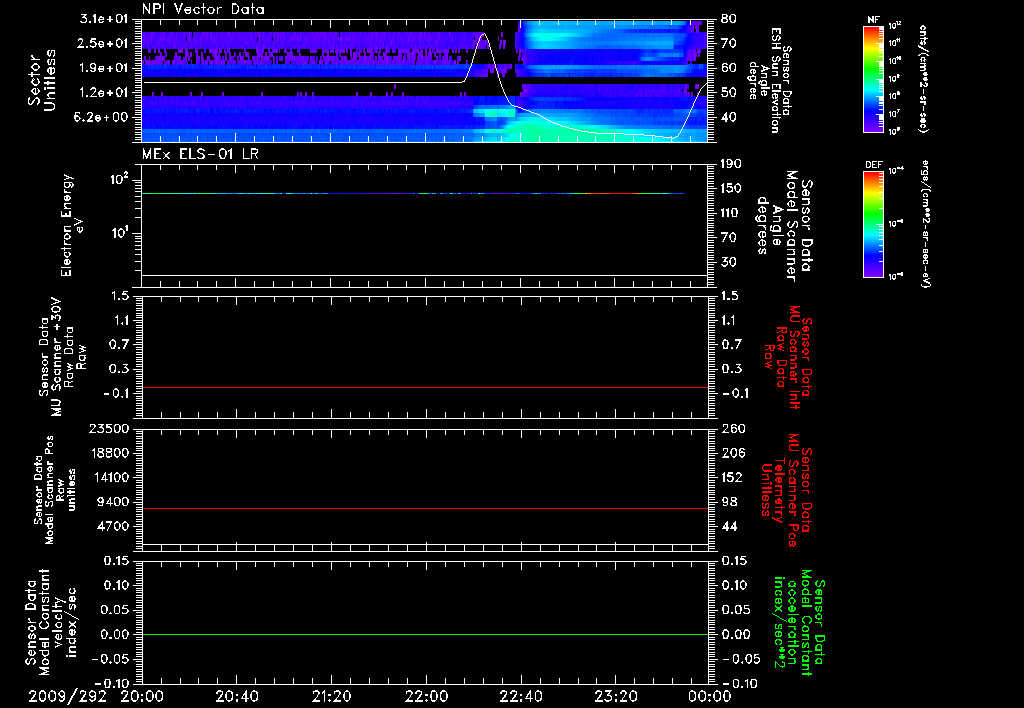Click the 23:20 time tick label
The height and width of the screenshot is (708, 1024).
[615, 696]
